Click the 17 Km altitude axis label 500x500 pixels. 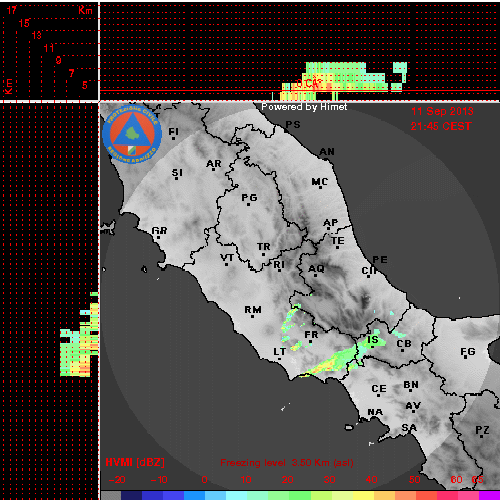(12, 10)
